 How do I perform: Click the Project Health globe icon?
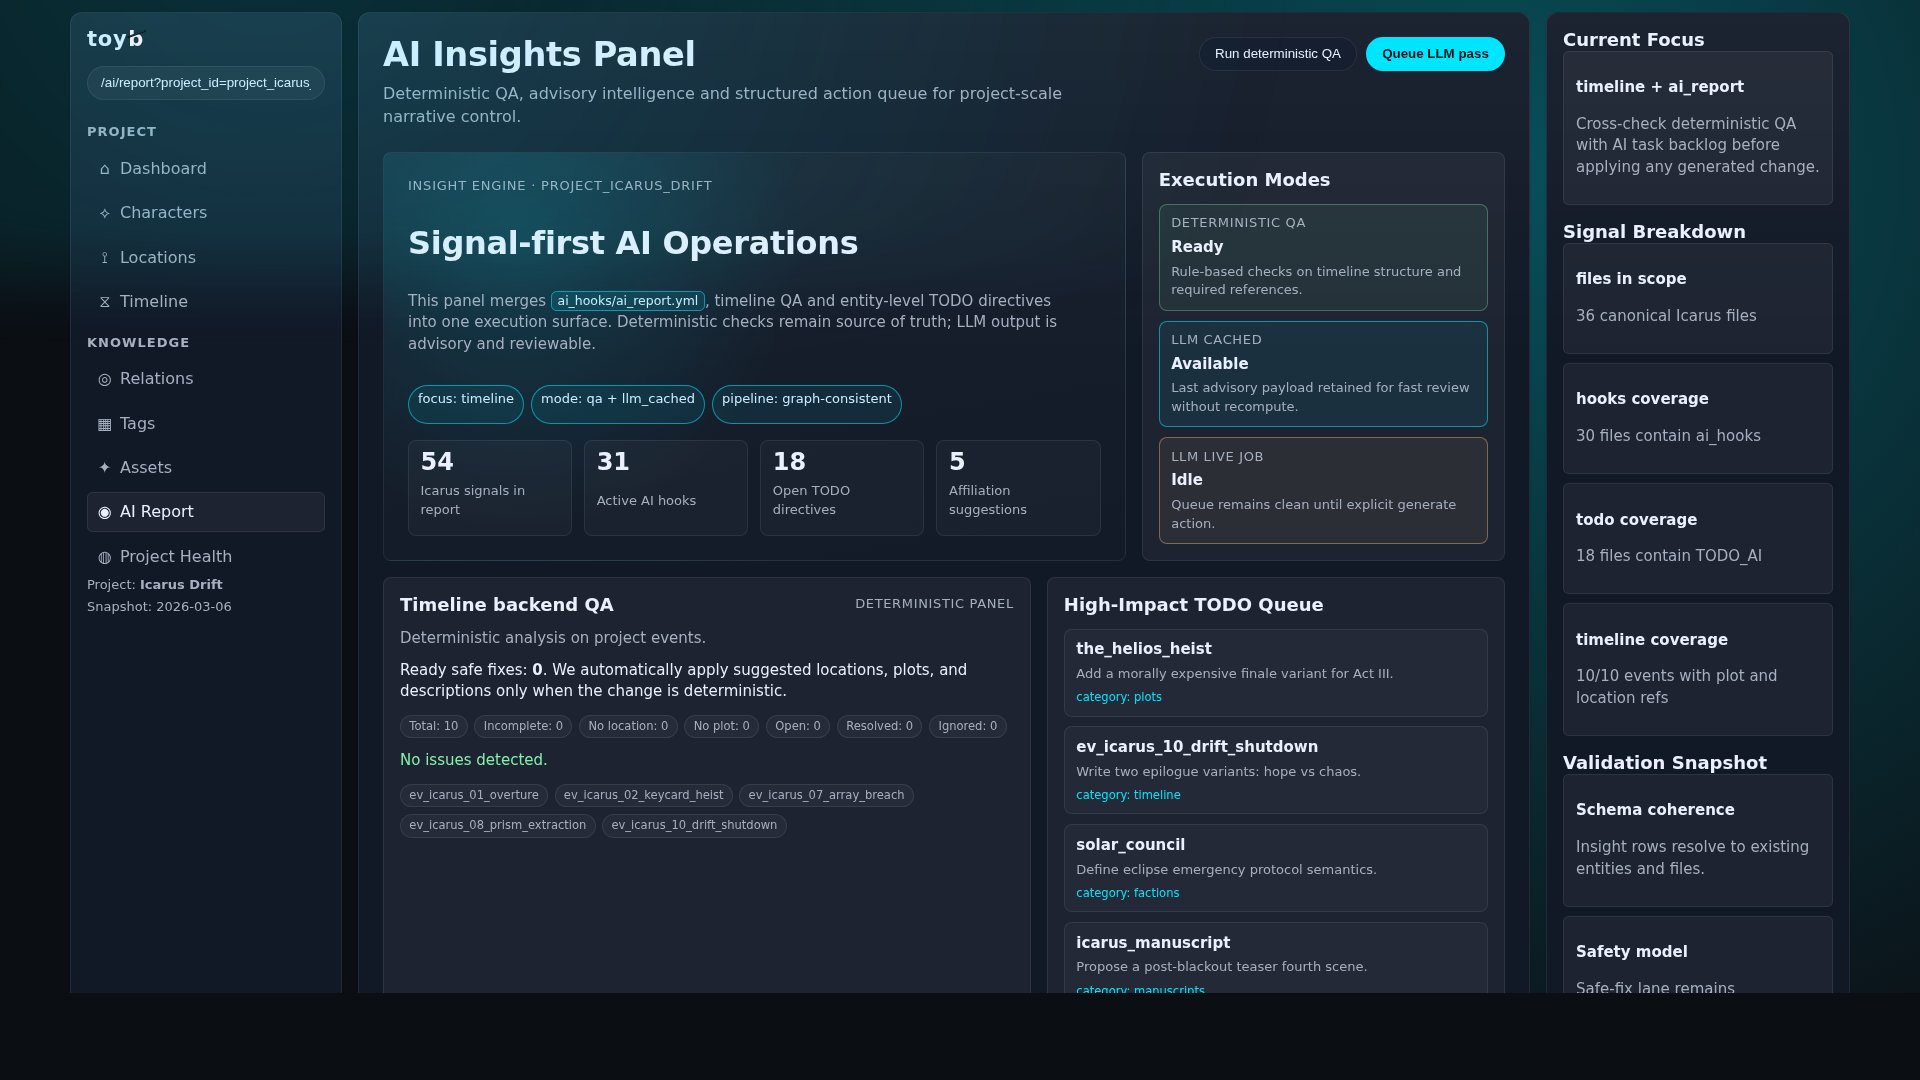[x=104, y=557]
